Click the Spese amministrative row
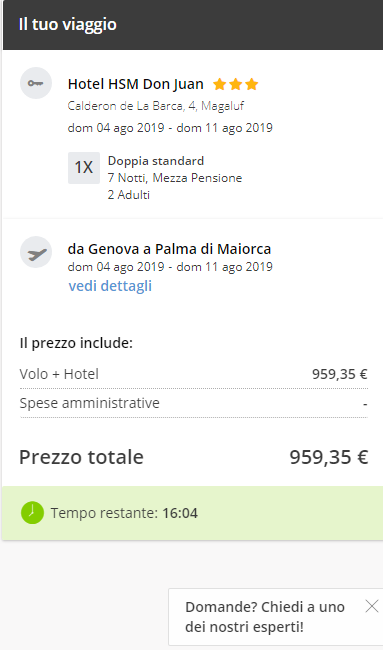 pyautogui.click(x=194, y=403)
